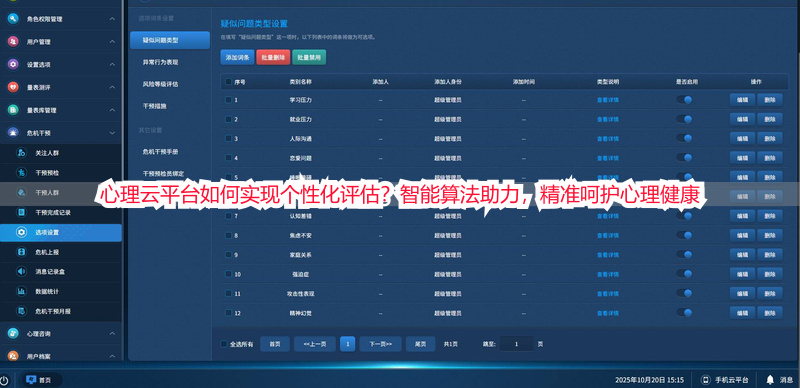Click the 尾页 pagination button
800x388 pixels.
(420, 344)
